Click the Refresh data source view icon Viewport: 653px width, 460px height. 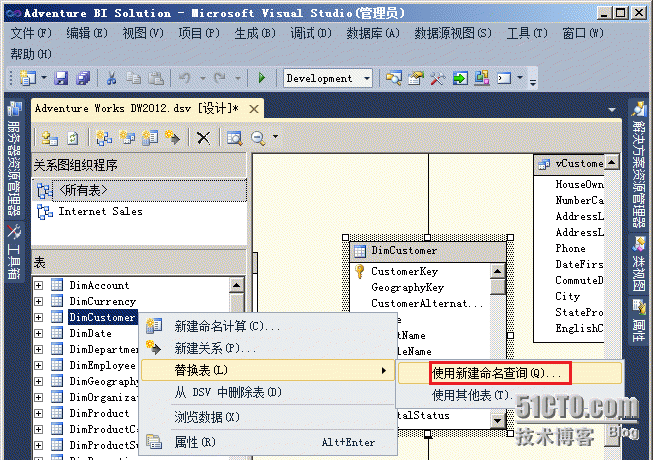tap(72, 137)
